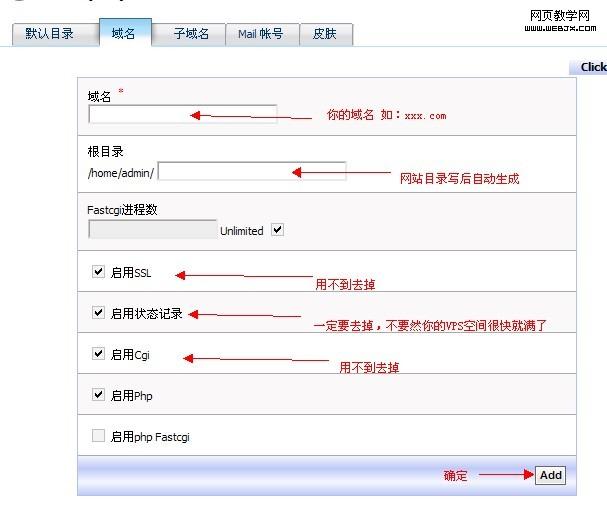
Task: Click the 域名 text input field
Action: [182, 114]
